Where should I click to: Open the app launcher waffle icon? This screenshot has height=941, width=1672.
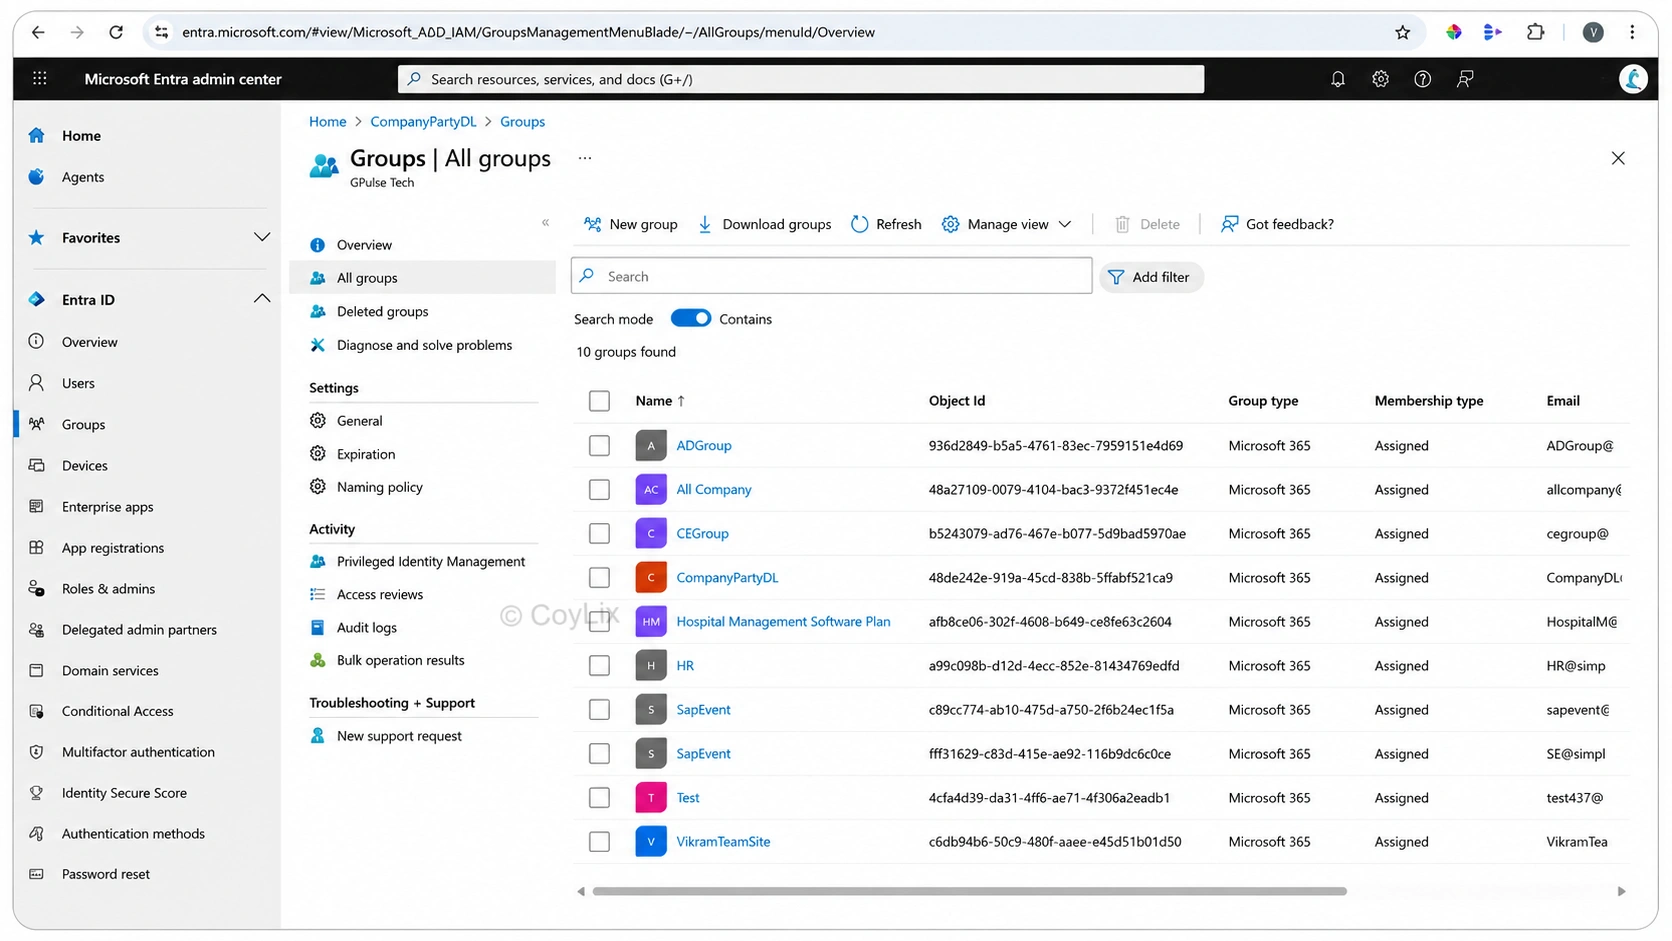pos(40,79)
